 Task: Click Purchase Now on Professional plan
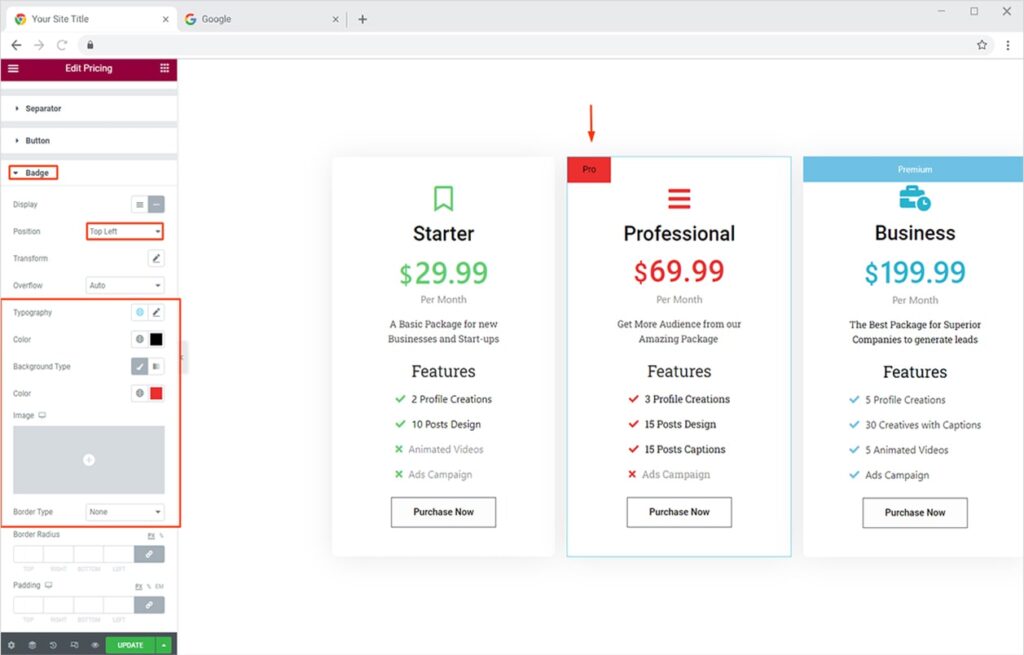(679, 512)
